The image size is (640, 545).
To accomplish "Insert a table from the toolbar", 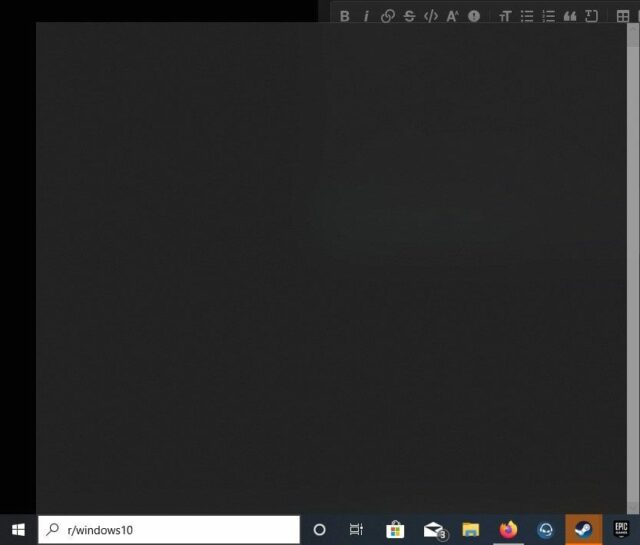I will click(x=623, y=16).
